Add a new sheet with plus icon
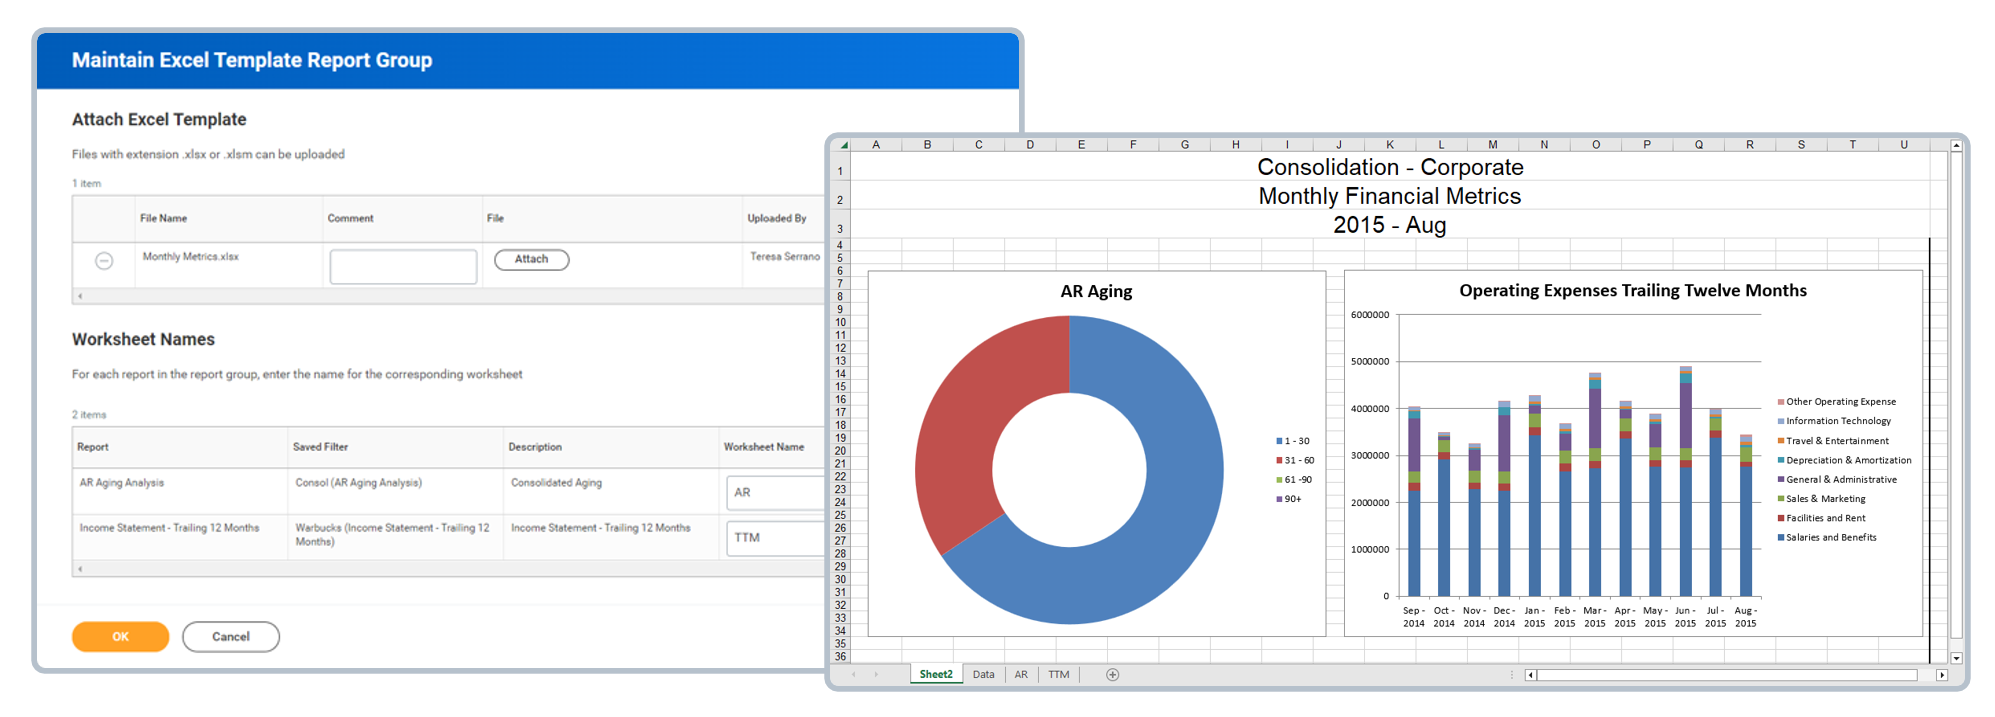 [1113, 675]
